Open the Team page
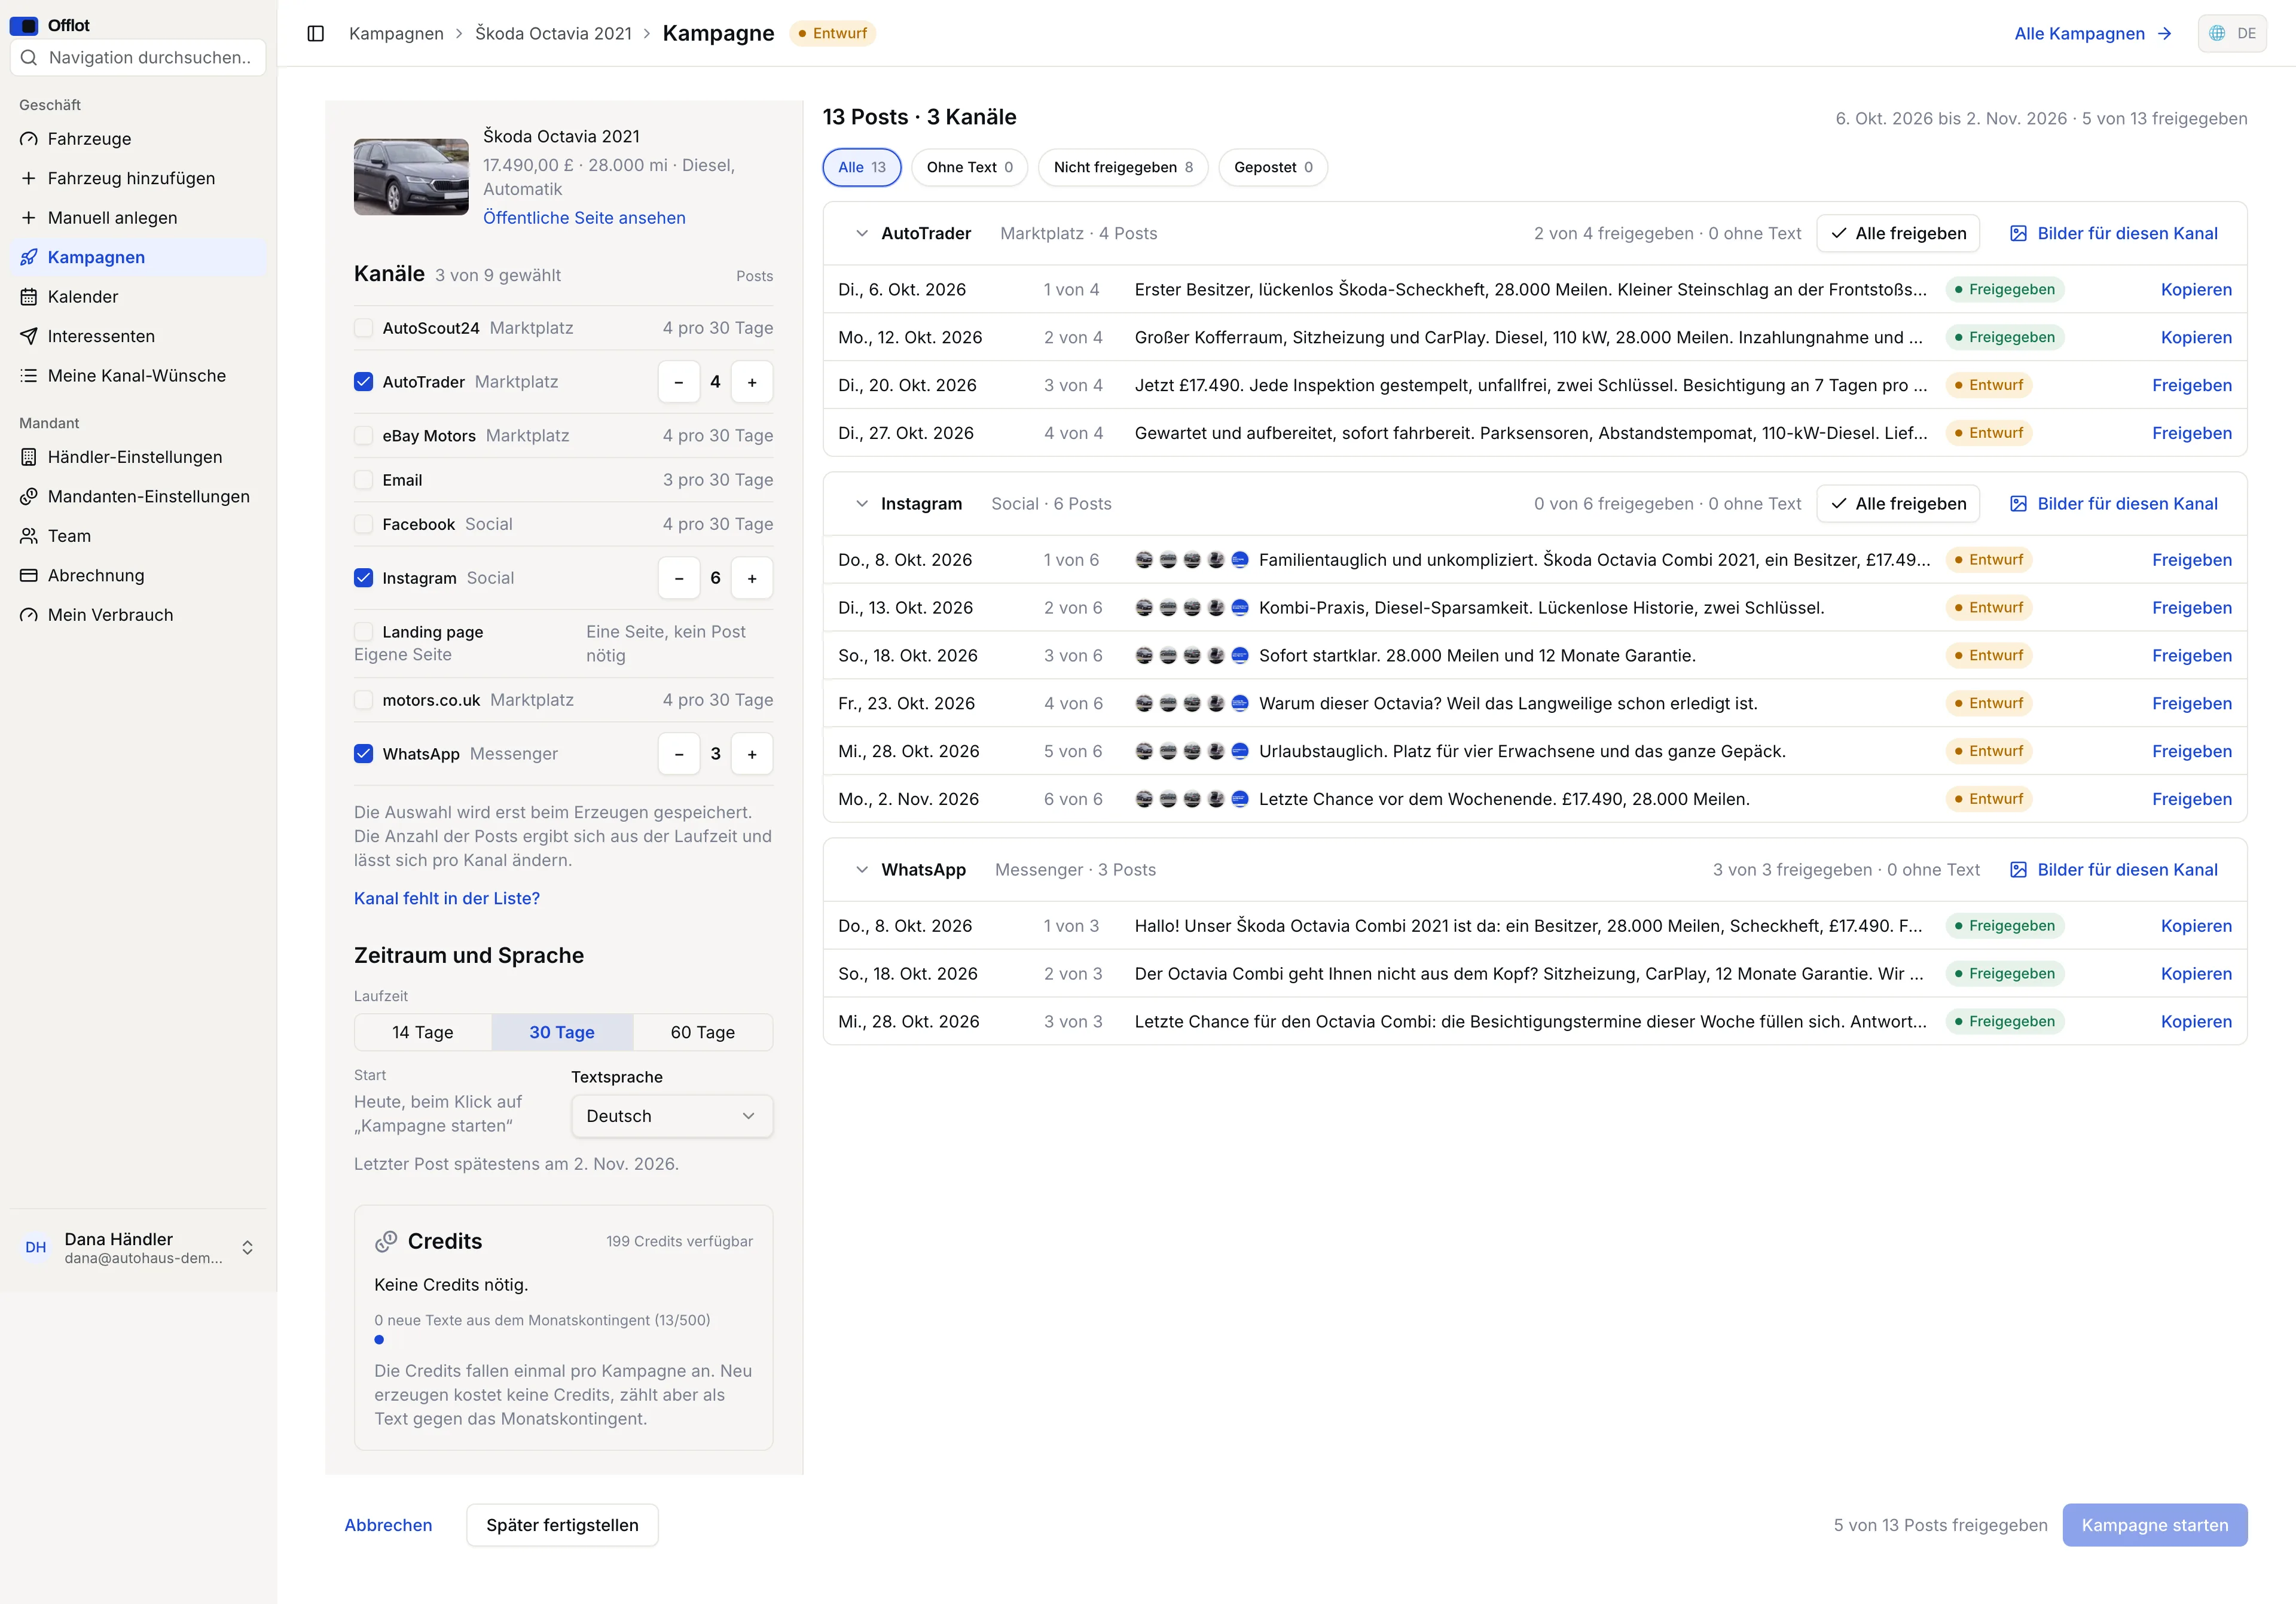The image size is (2296, 1604). pos(138,536)
